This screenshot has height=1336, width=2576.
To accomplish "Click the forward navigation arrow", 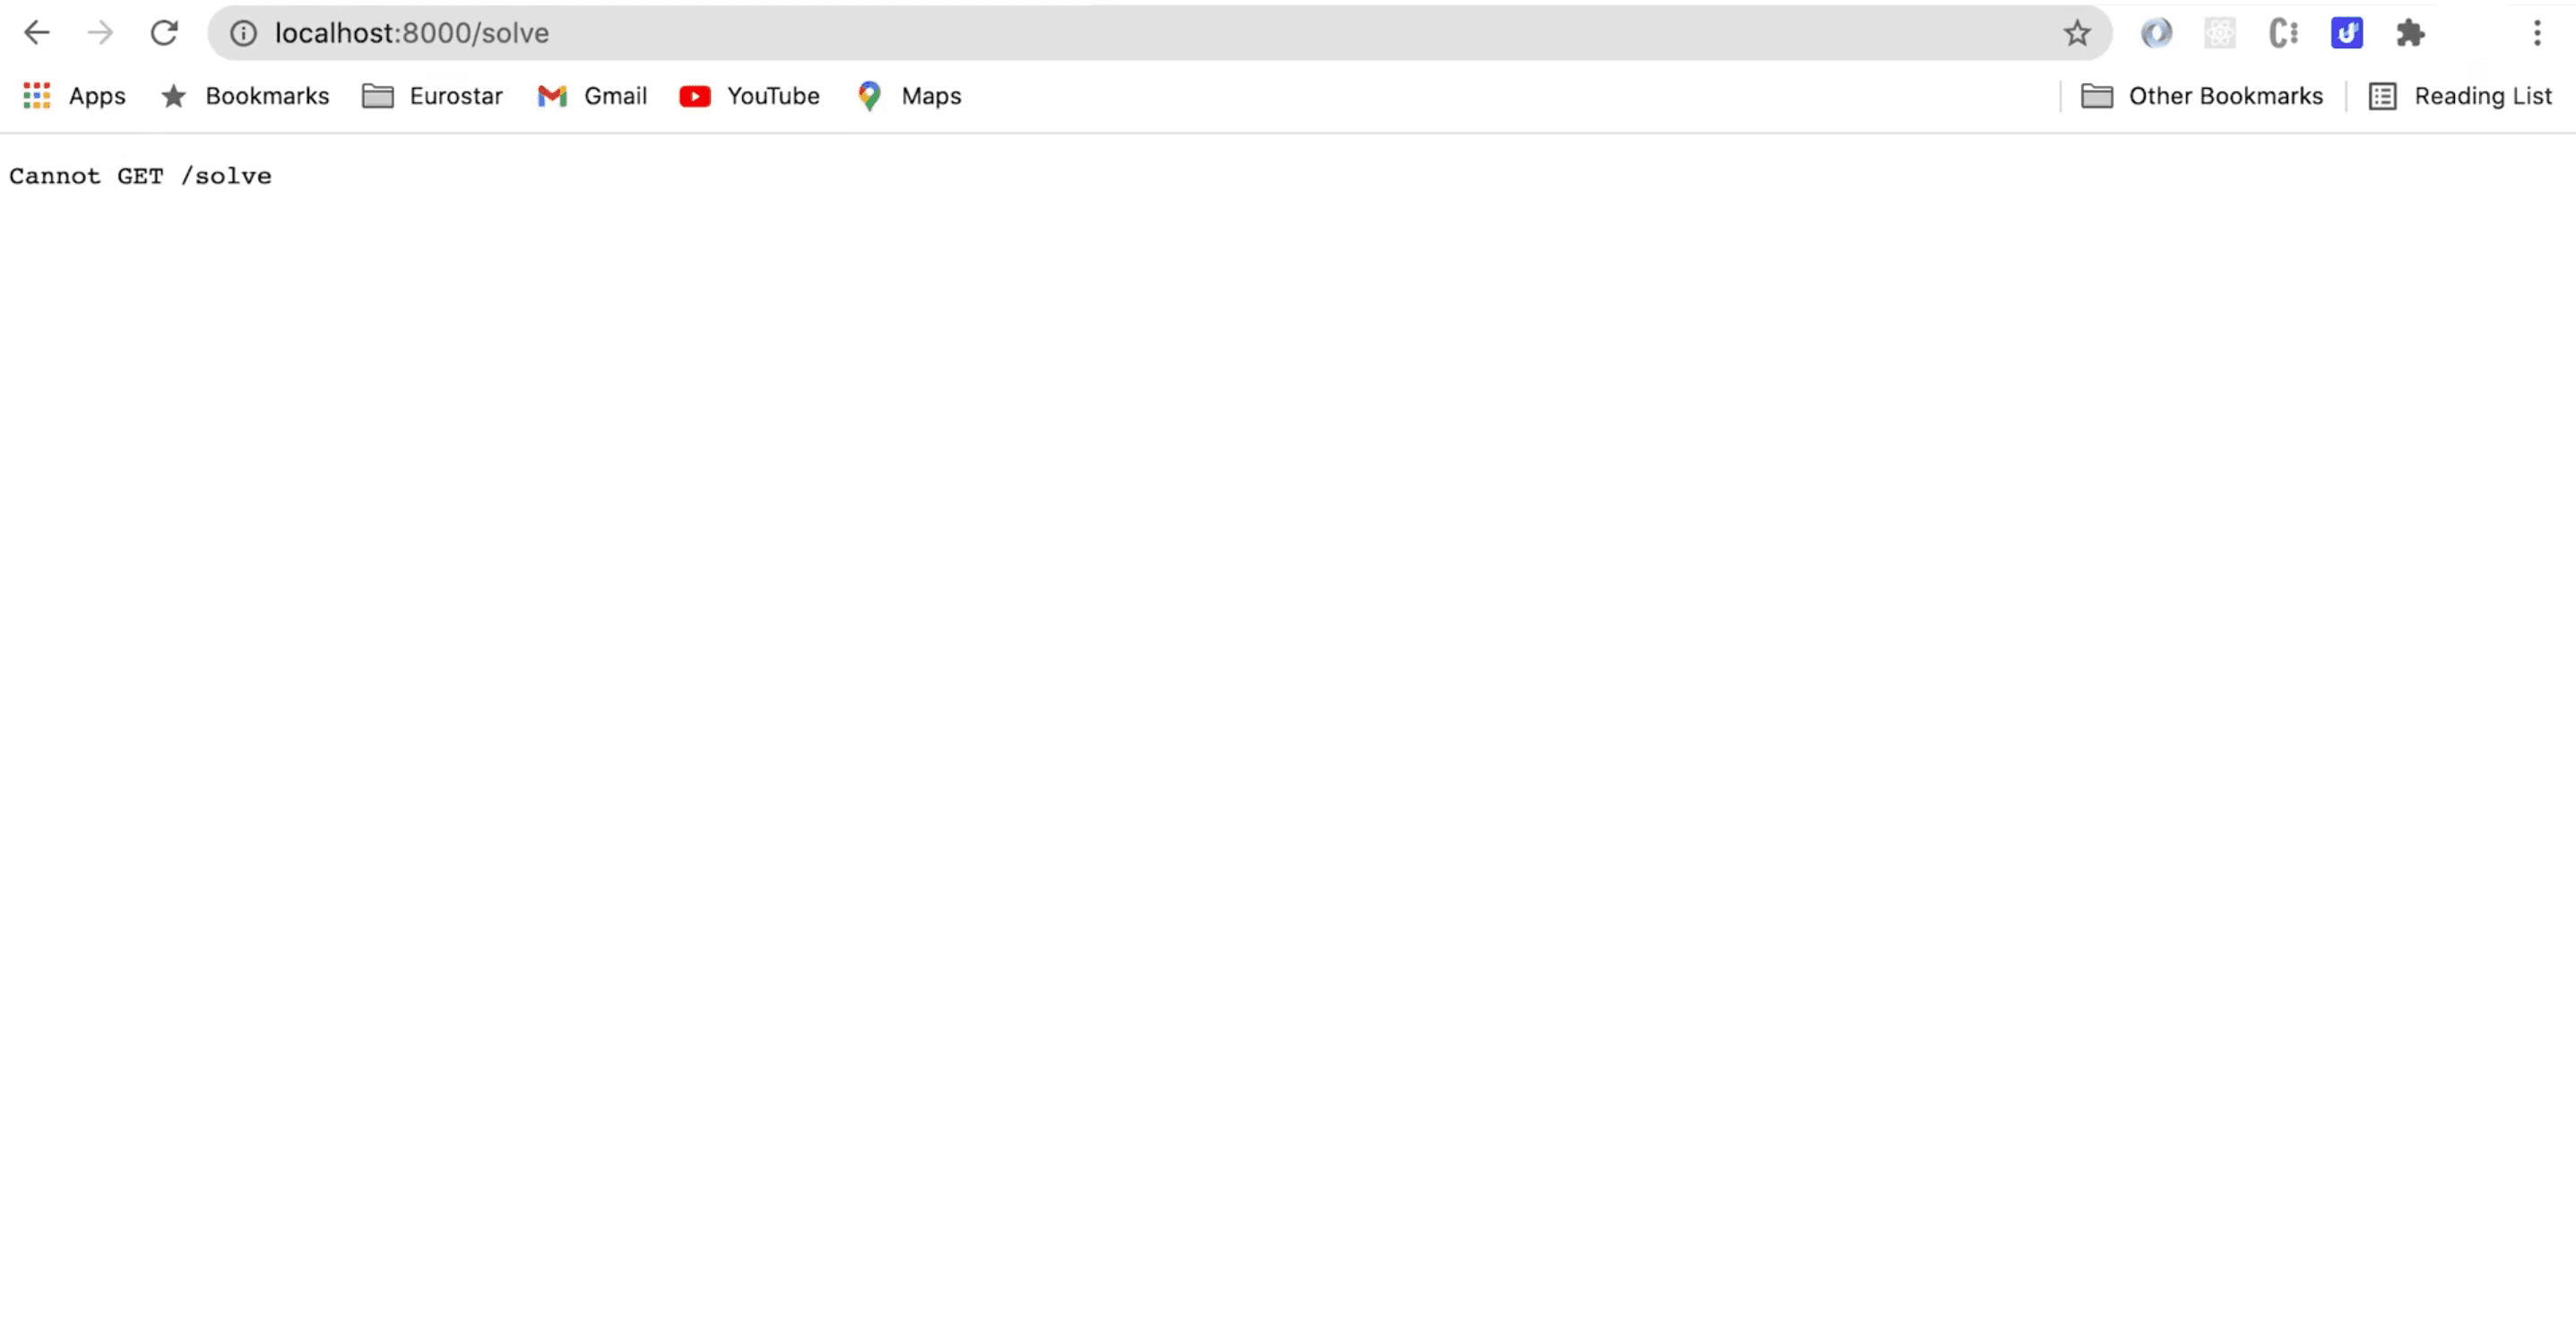I will tap(100, 32).
